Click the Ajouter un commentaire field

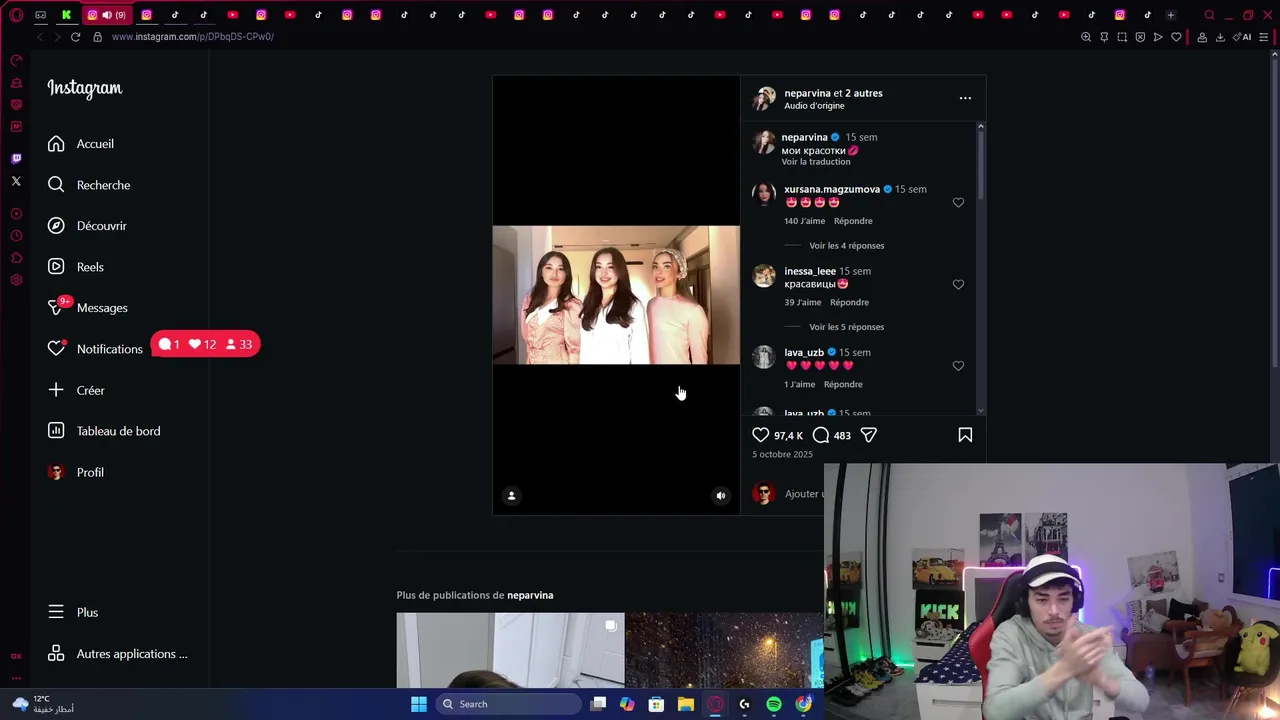tap(804, 494)
